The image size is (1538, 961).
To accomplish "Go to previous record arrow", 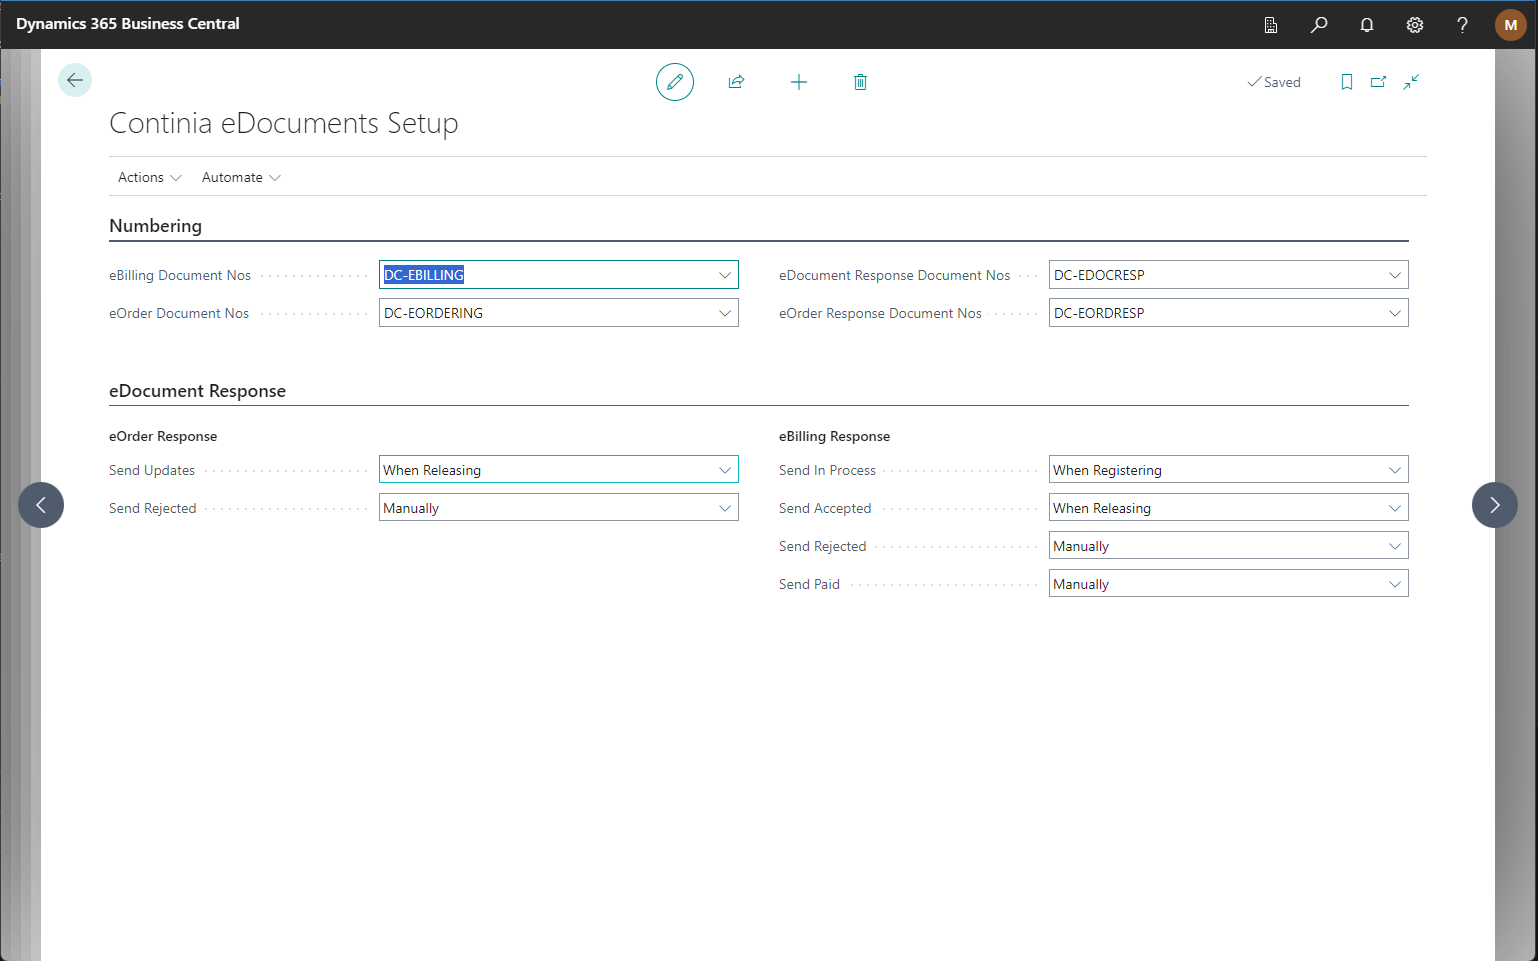I will [41, 505].
